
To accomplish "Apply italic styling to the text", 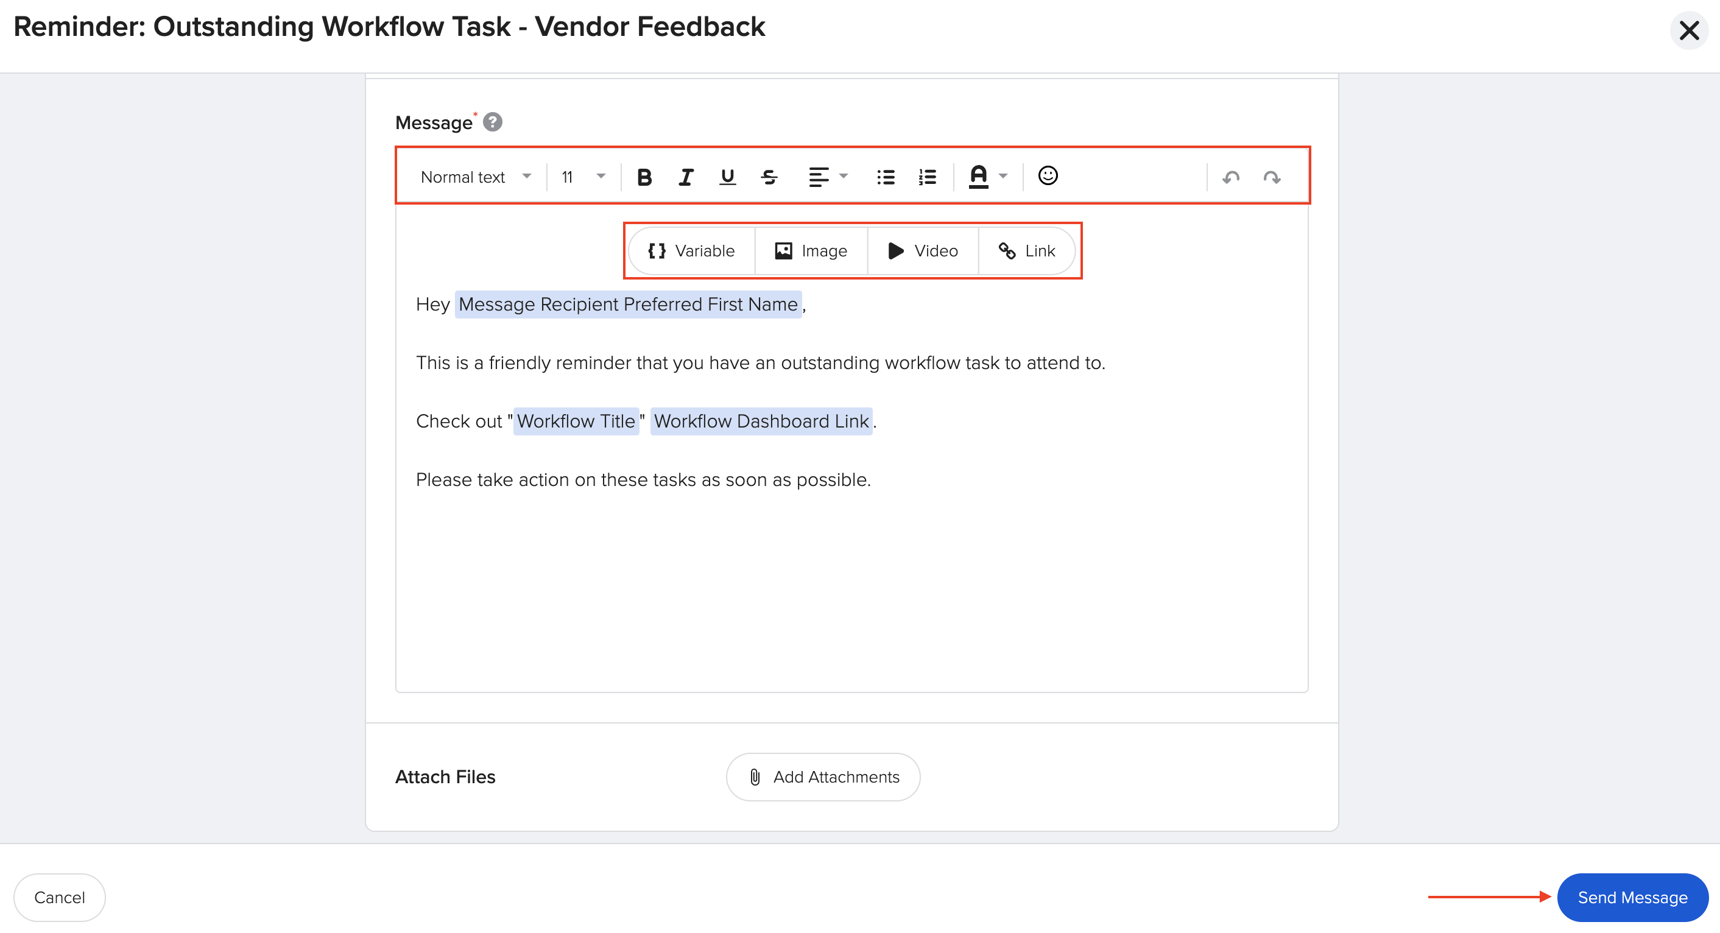I will pyautogui.click(x=686, y=176).
